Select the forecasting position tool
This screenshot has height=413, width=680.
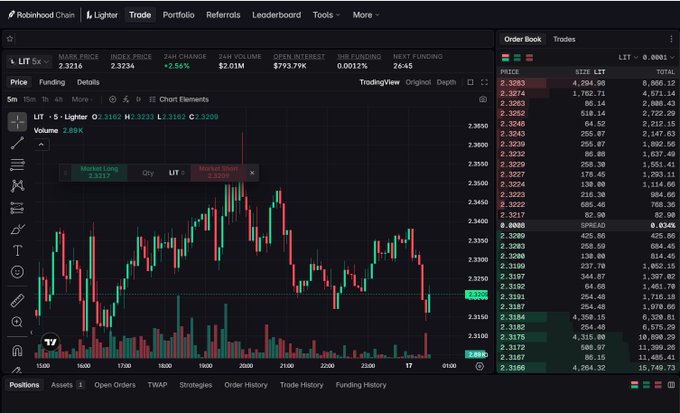pos(17,208)
